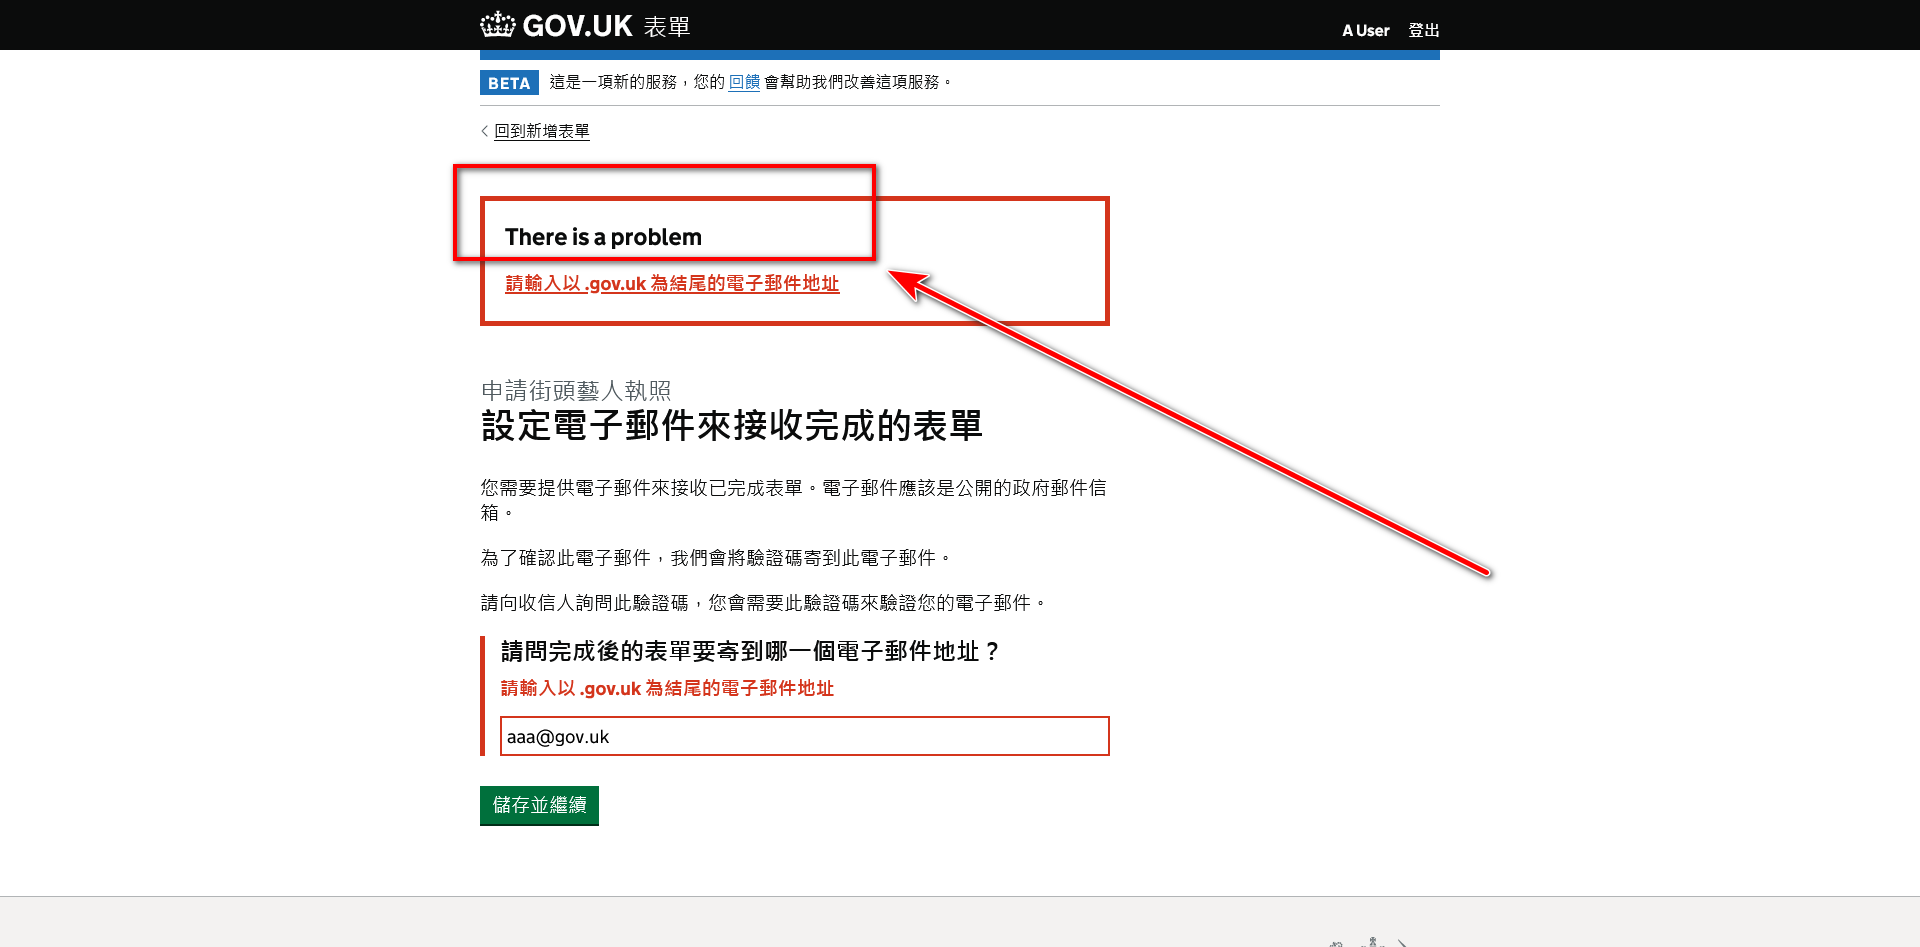1920x947 pixels.
Task: Click the GOV.UK crown icon
Action: point(495,24)
